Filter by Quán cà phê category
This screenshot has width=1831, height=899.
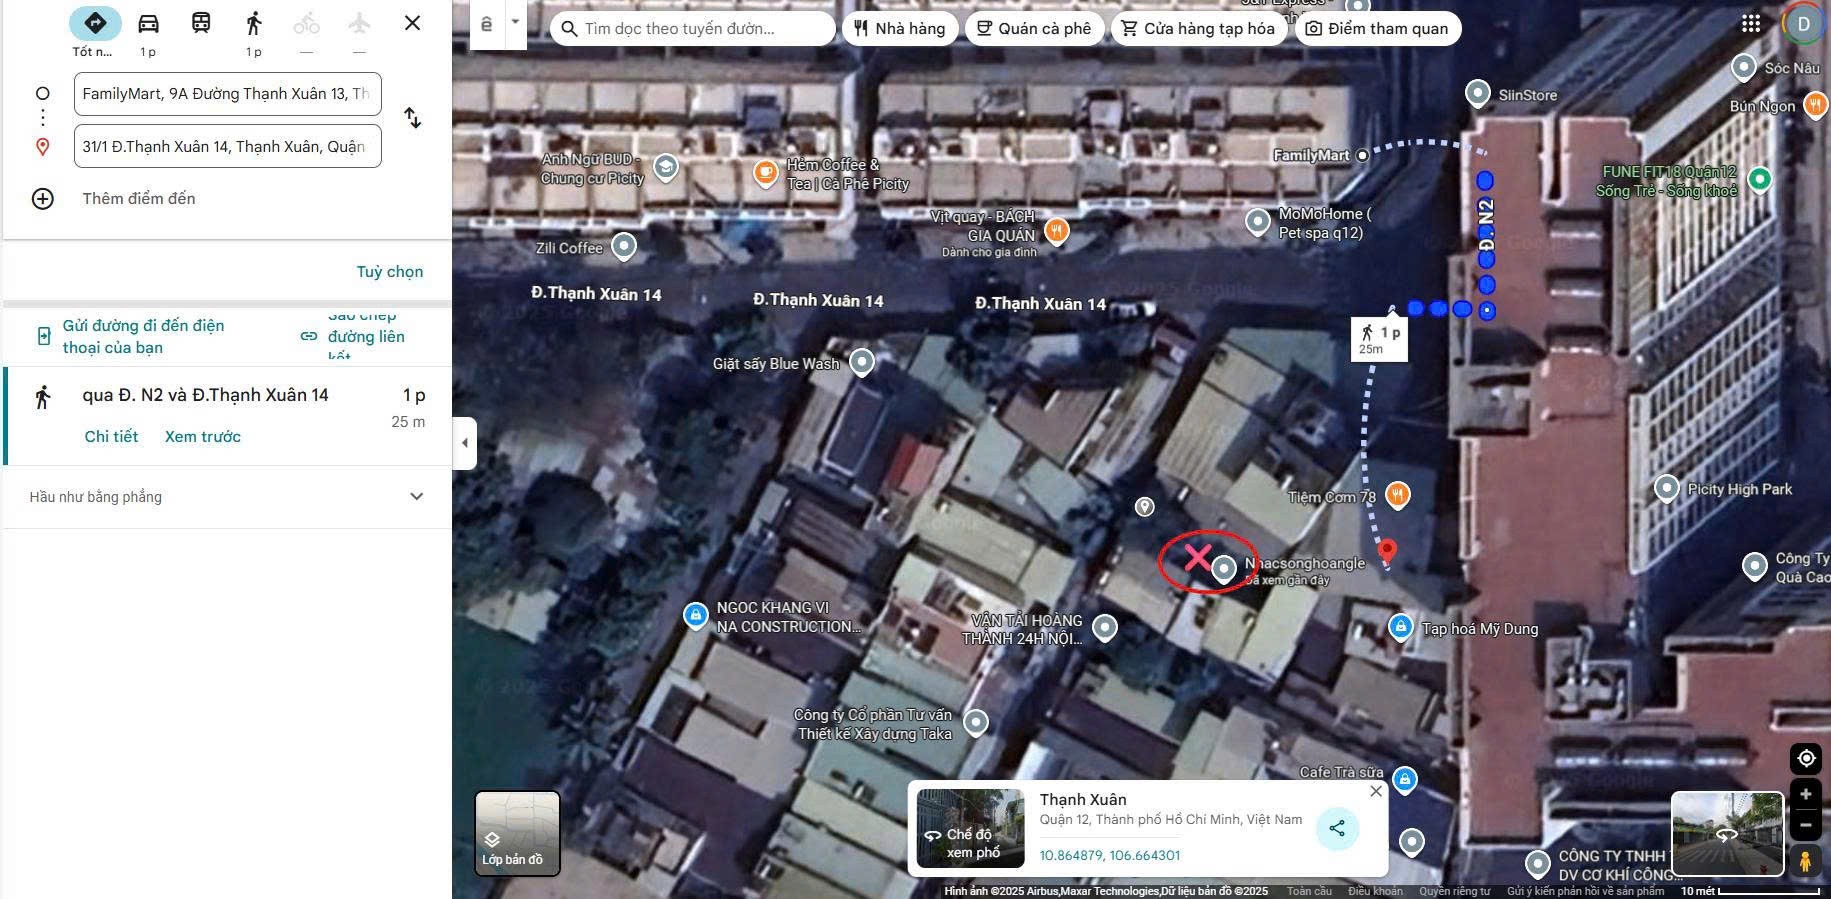[x=1034, y=28]
